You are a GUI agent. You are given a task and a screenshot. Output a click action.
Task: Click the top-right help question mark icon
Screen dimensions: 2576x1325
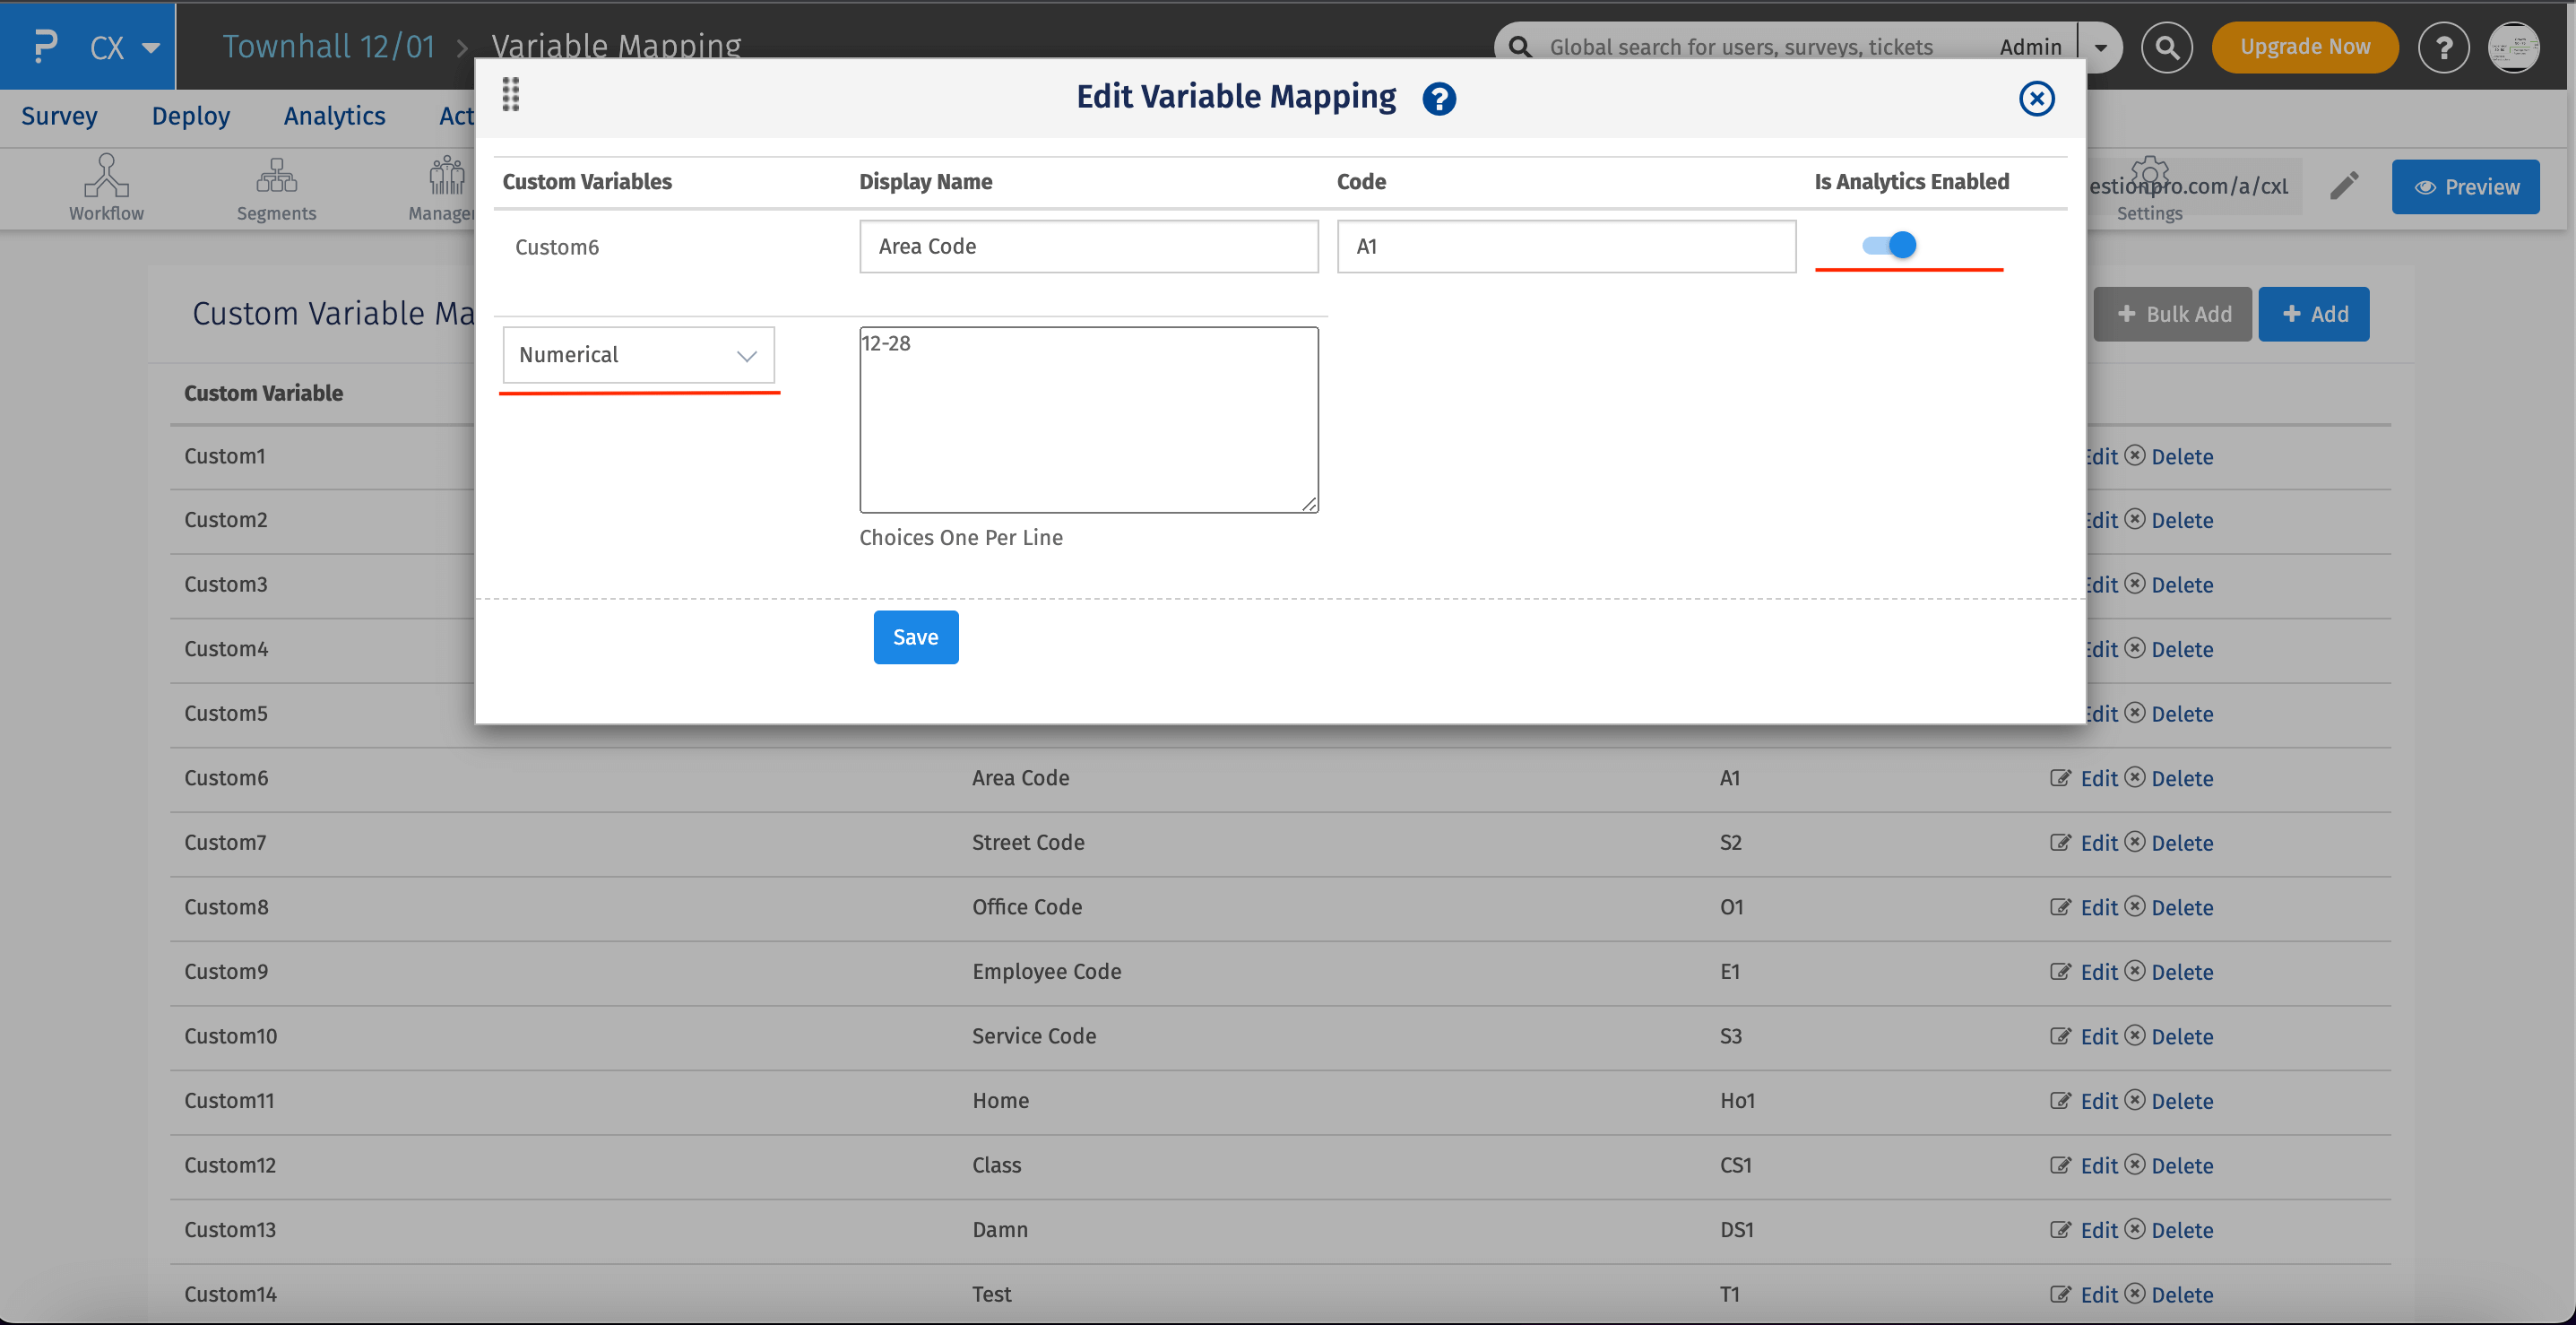(x=2444, y=46)
